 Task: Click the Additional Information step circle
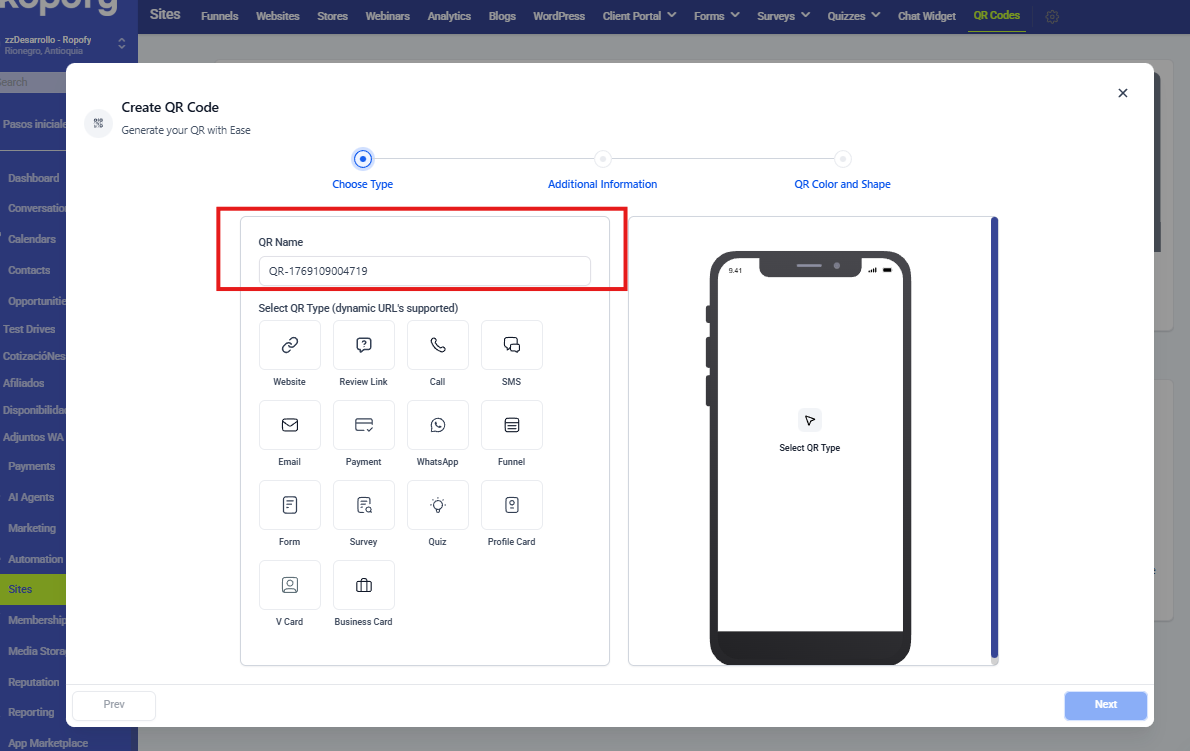click(603, 159)
